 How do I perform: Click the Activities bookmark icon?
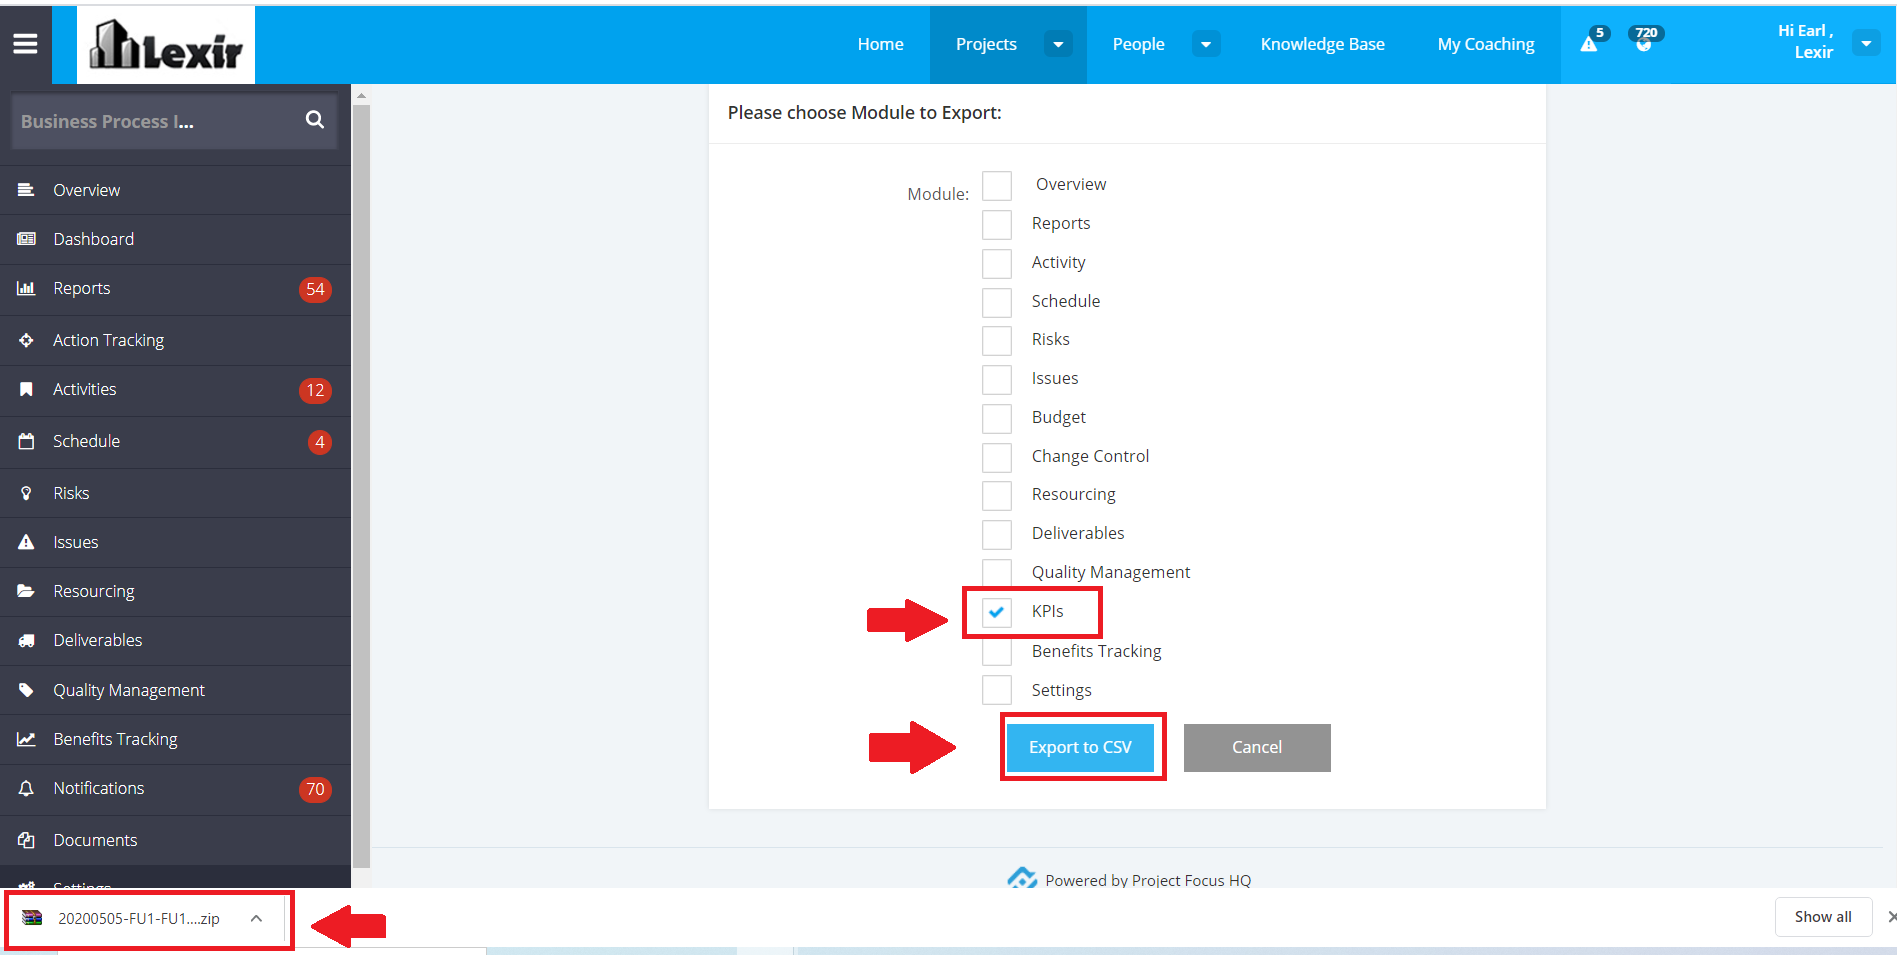26,389
